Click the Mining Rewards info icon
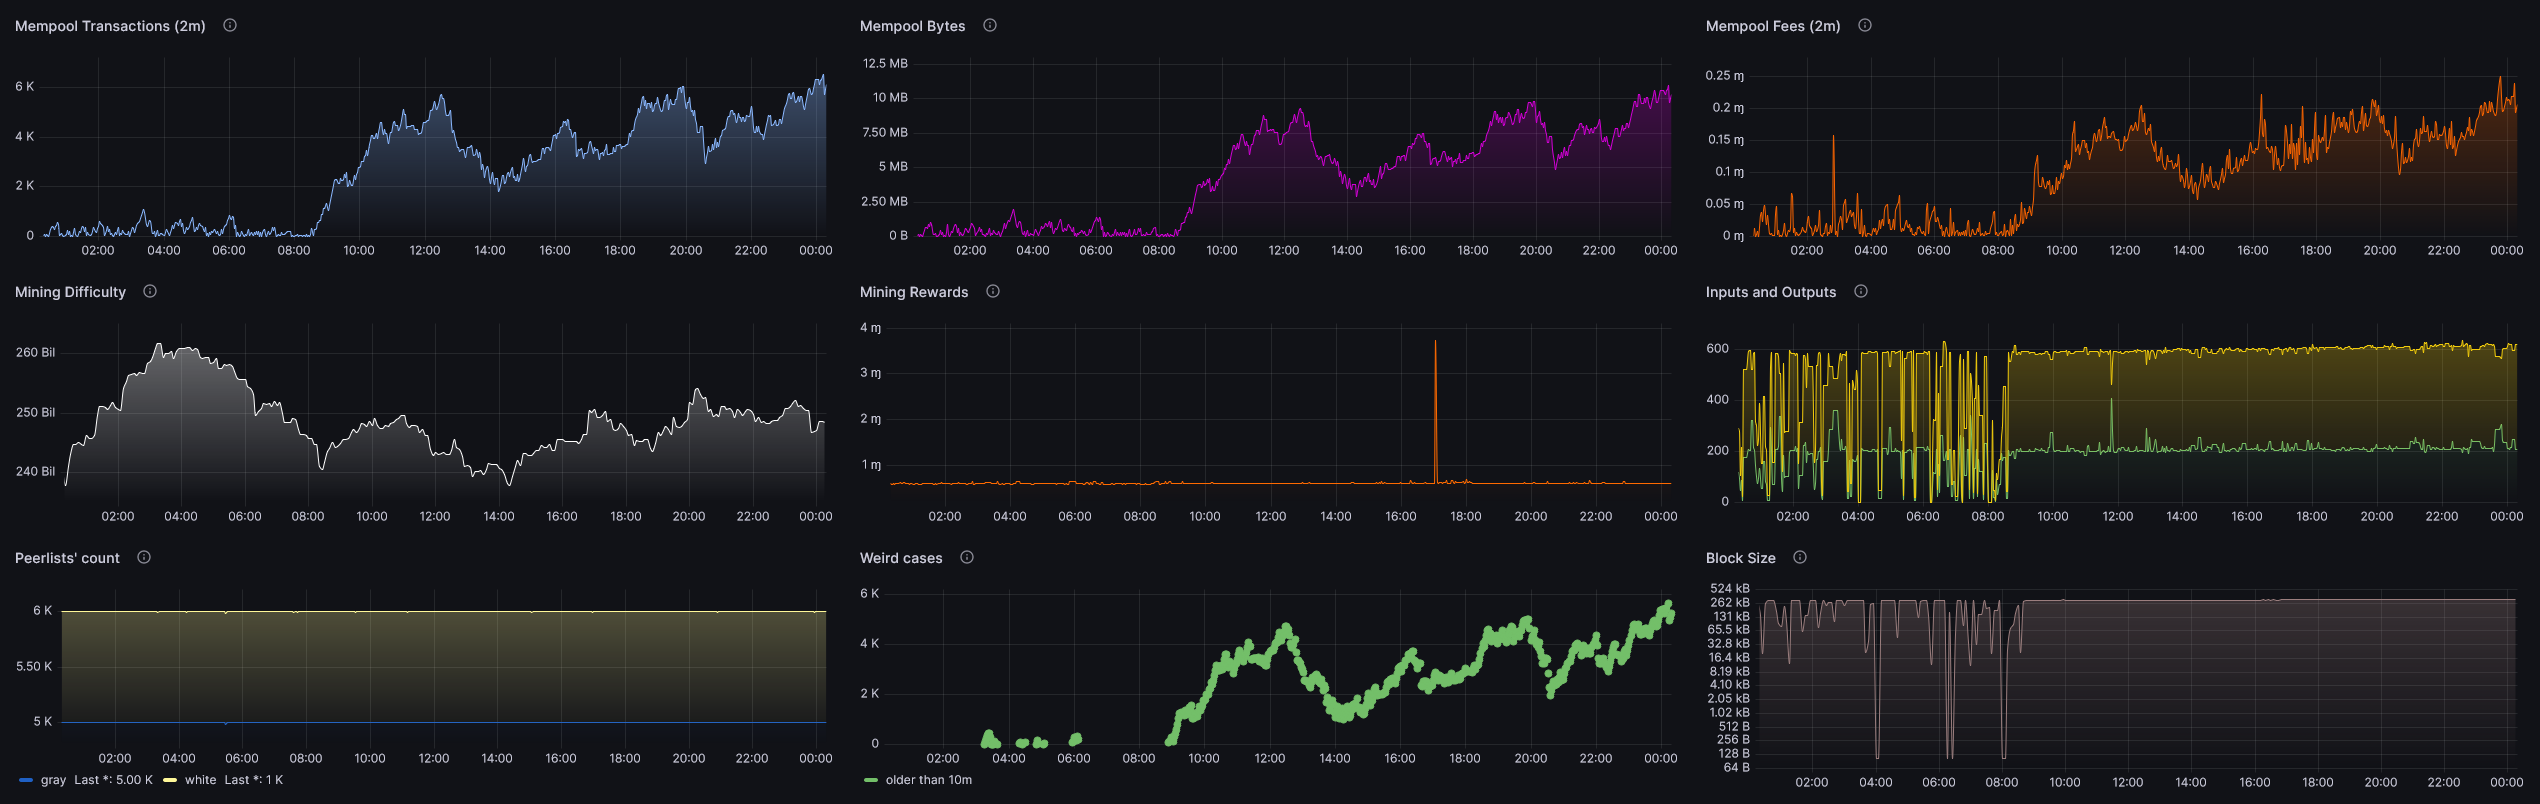The width and height of the screenshot is (2540, 804). pos(993,291)
